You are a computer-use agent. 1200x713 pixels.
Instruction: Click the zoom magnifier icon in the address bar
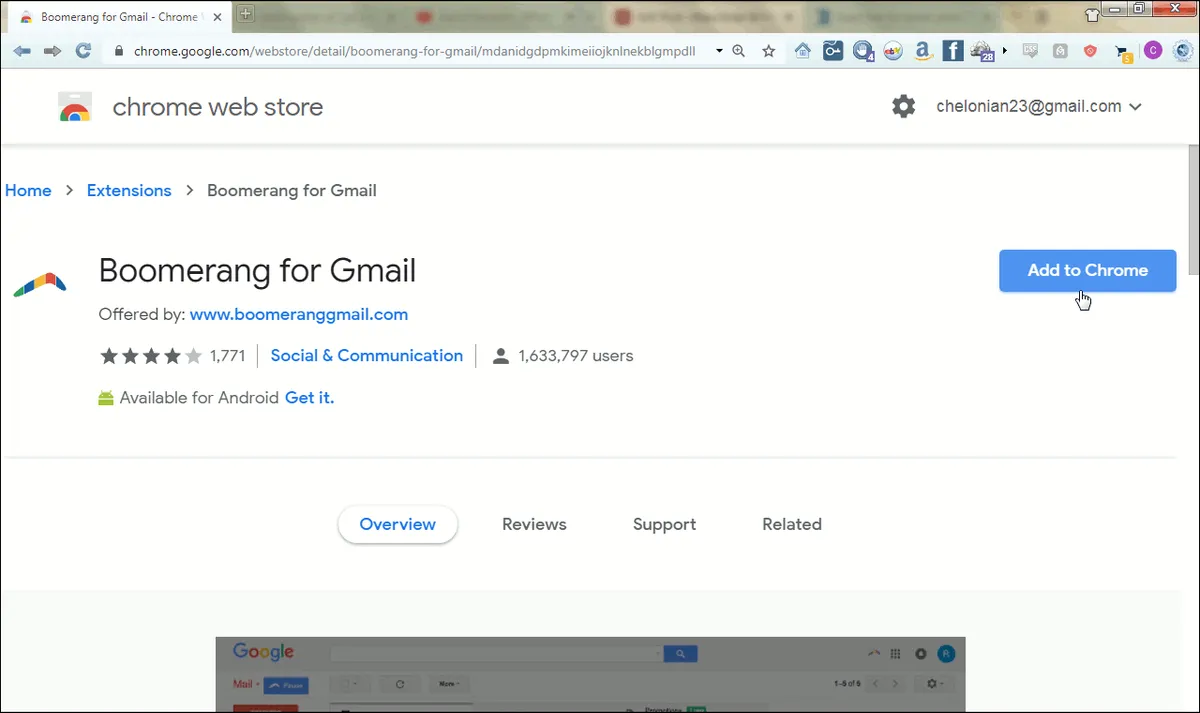point(739,51)
